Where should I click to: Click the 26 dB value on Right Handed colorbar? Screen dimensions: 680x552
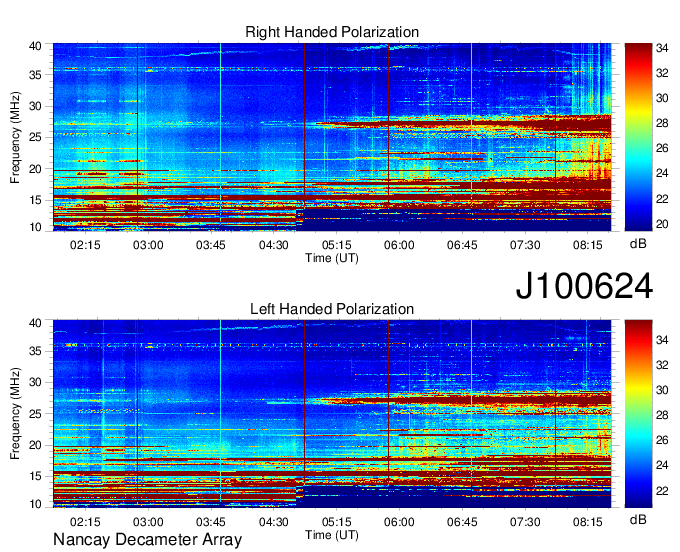662,149
